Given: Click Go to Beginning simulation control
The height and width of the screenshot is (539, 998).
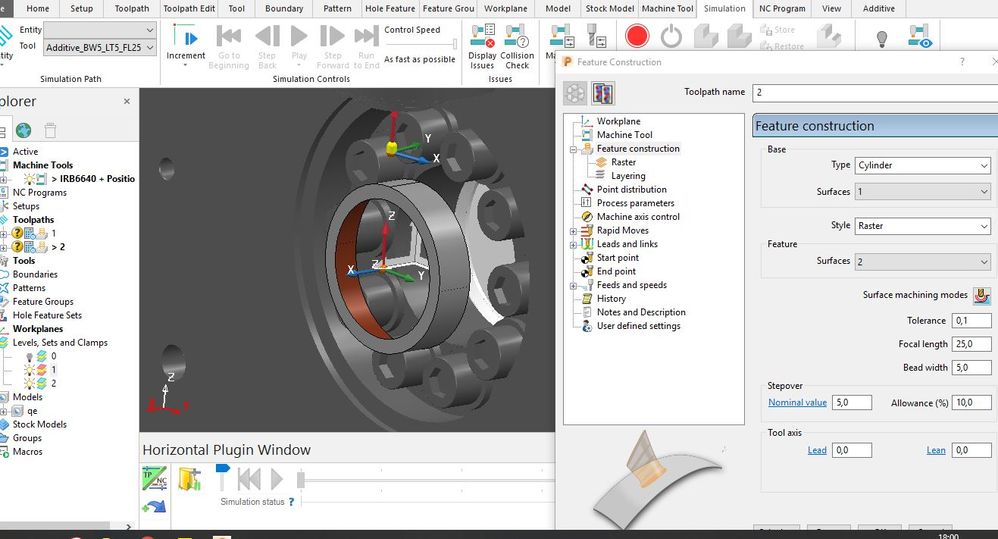Looking at the screenshot, I should pos(228,46).
